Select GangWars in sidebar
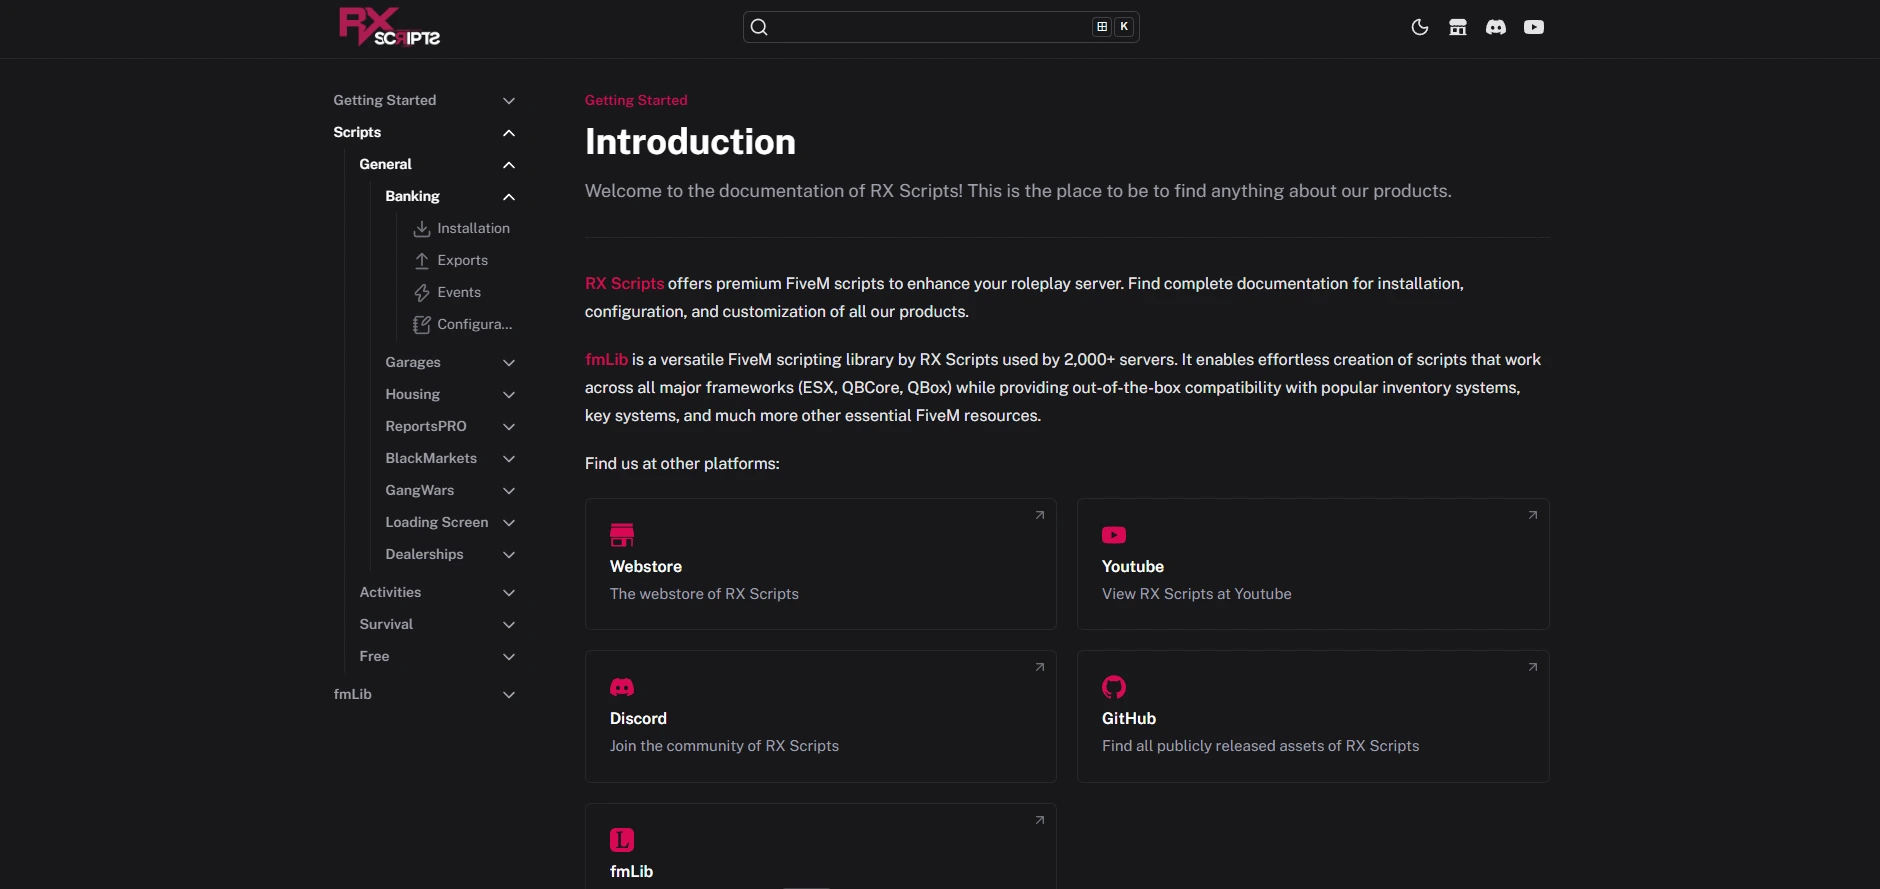 (420, 490)
